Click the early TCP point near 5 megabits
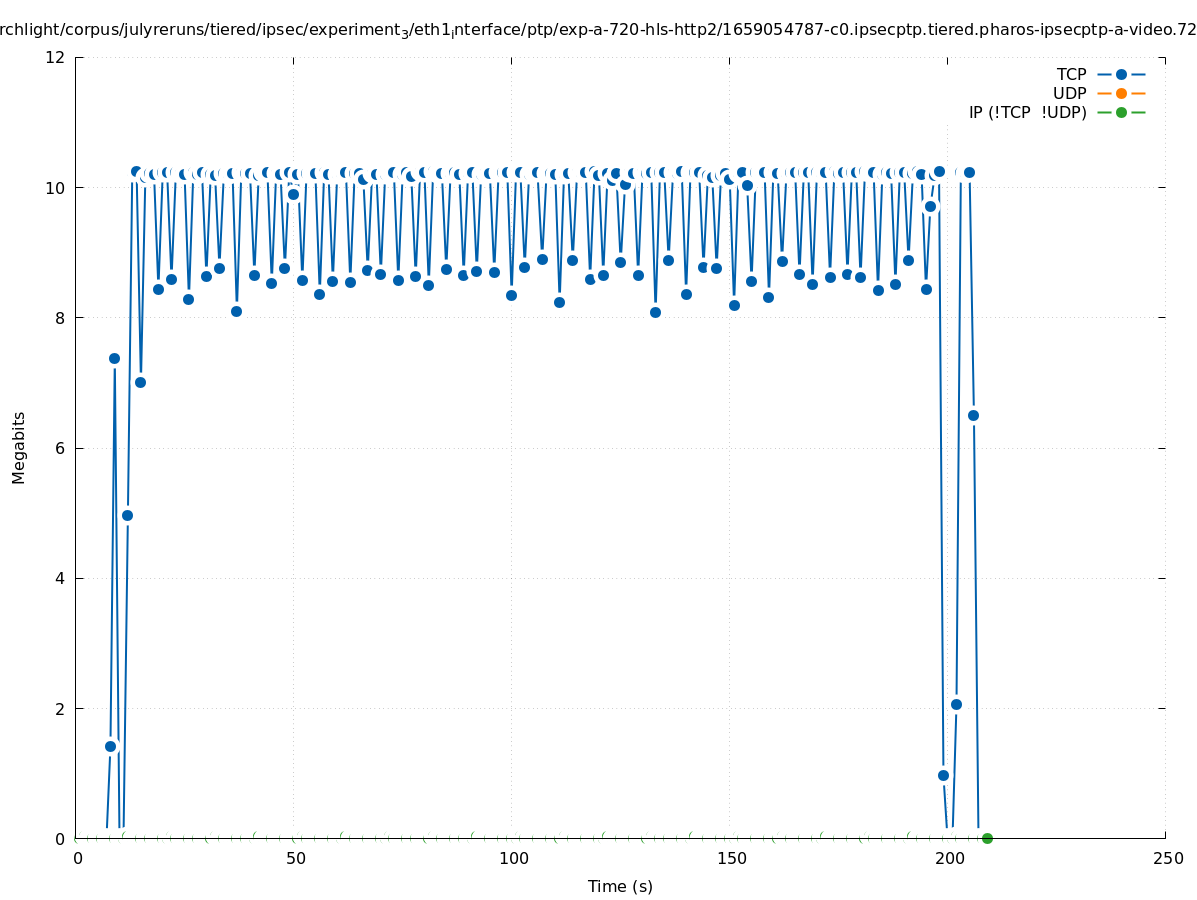This screenshot has height=900, width=1197. click(x=127, y=515)
